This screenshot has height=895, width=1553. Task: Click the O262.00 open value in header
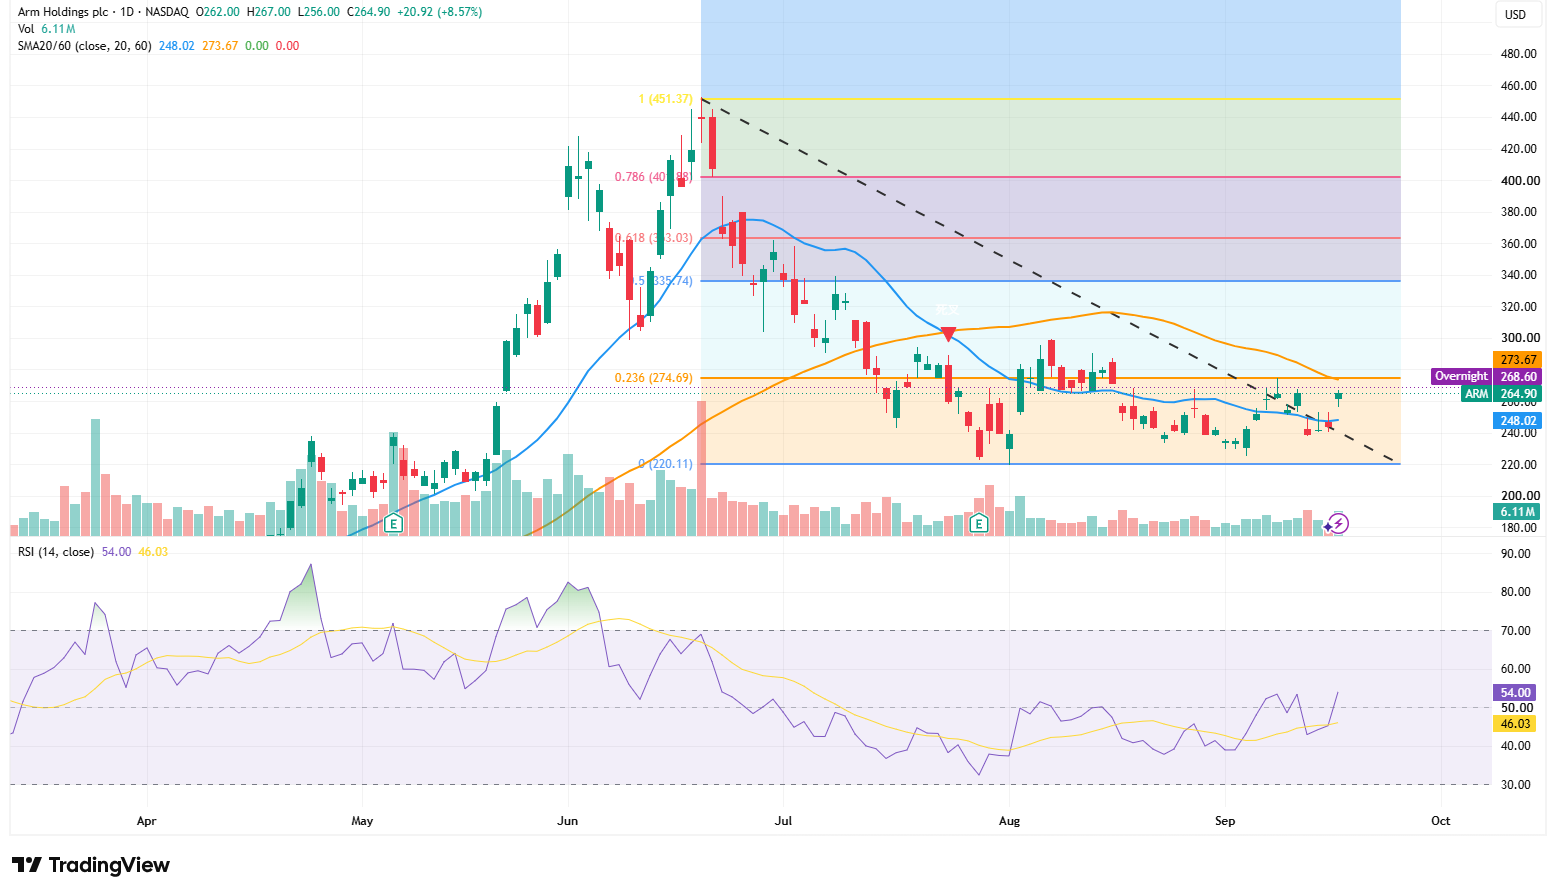218,12
